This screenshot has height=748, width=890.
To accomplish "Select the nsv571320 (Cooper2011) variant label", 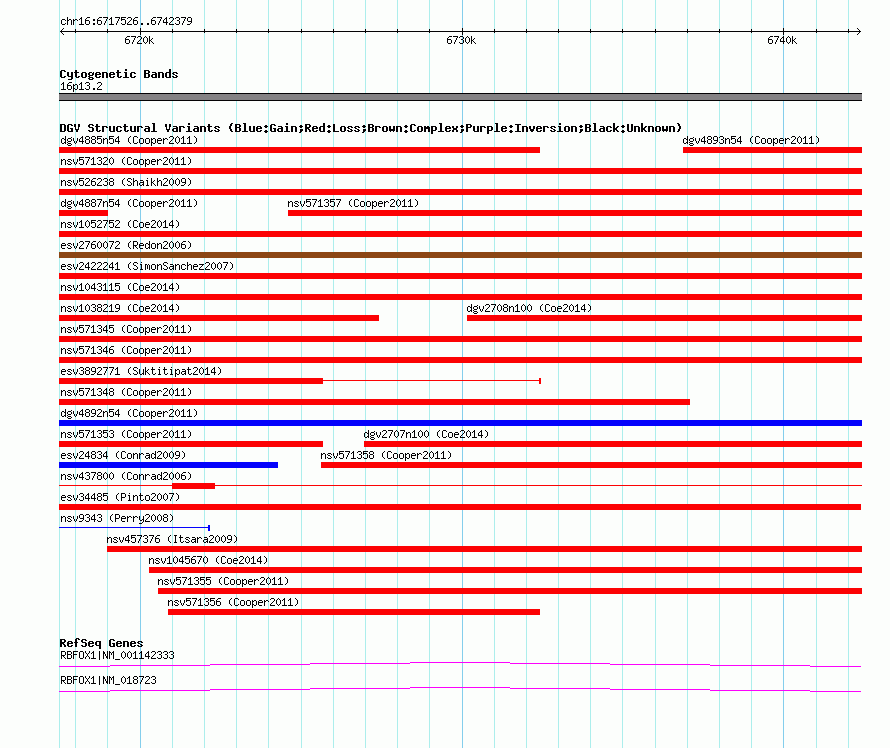I will (x=126, y=161).
